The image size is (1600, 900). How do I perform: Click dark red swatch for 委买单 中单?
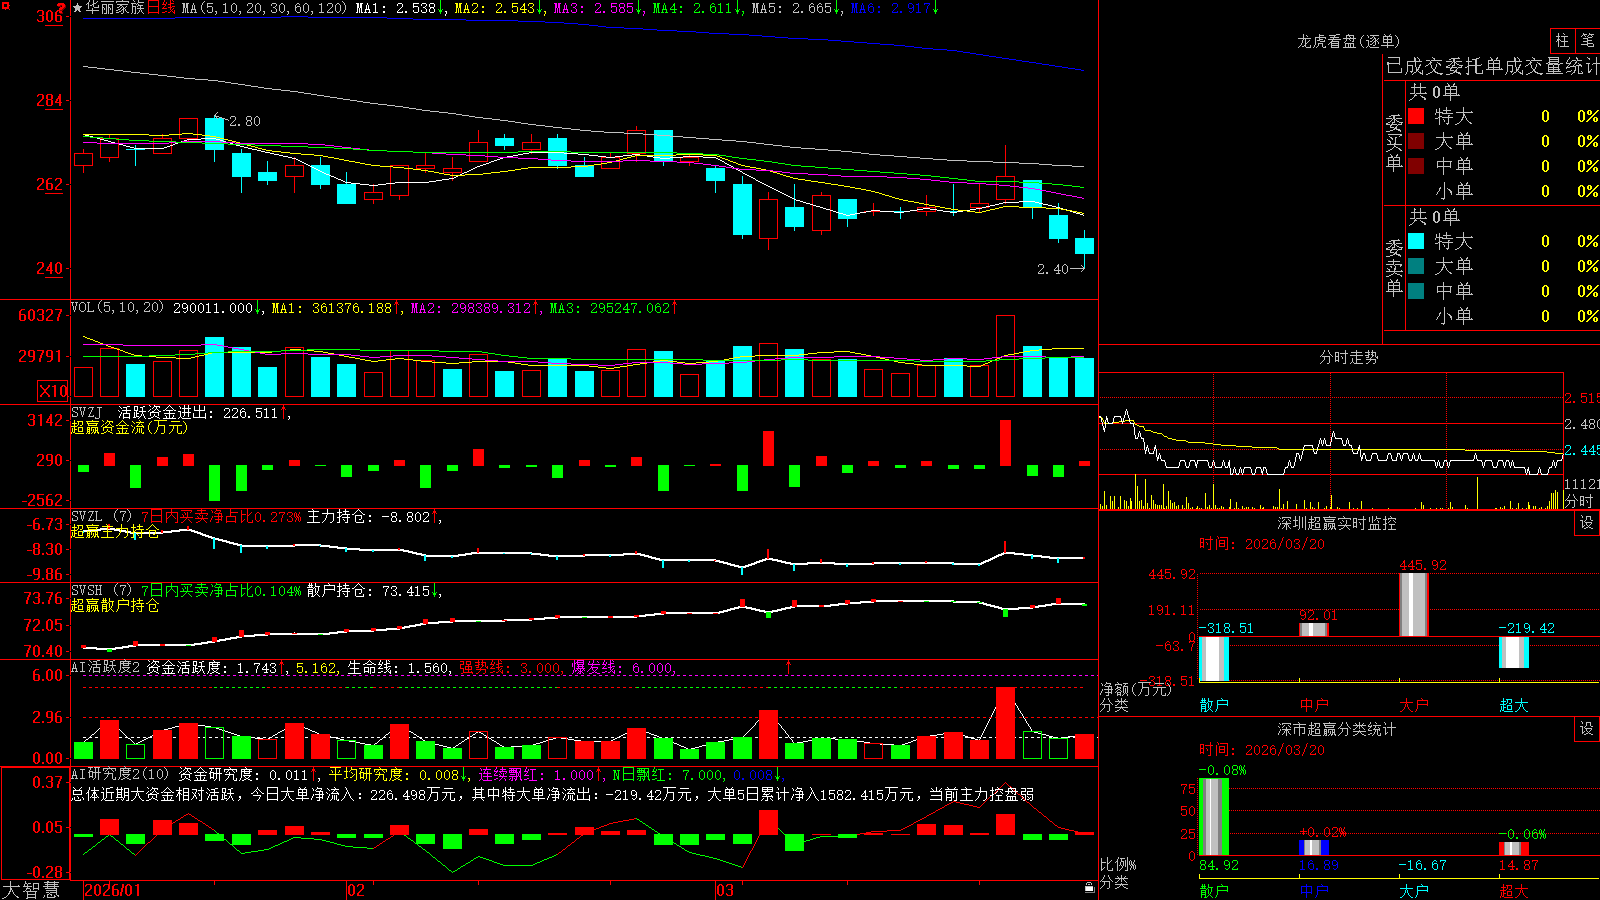point(1416,165)
